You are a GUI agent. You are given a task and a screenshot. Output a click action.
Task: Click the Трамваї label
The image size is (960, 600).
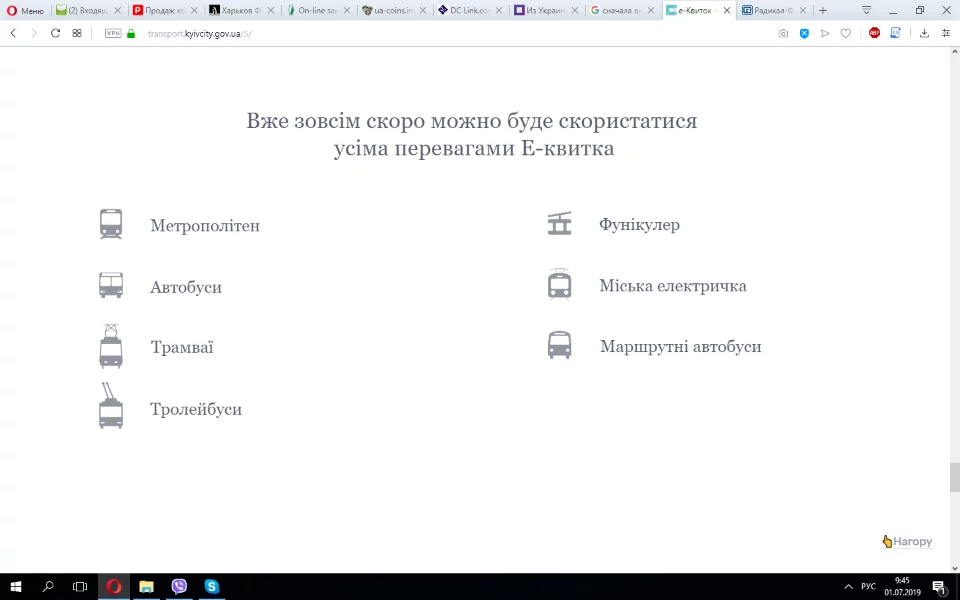click(182, 347)
